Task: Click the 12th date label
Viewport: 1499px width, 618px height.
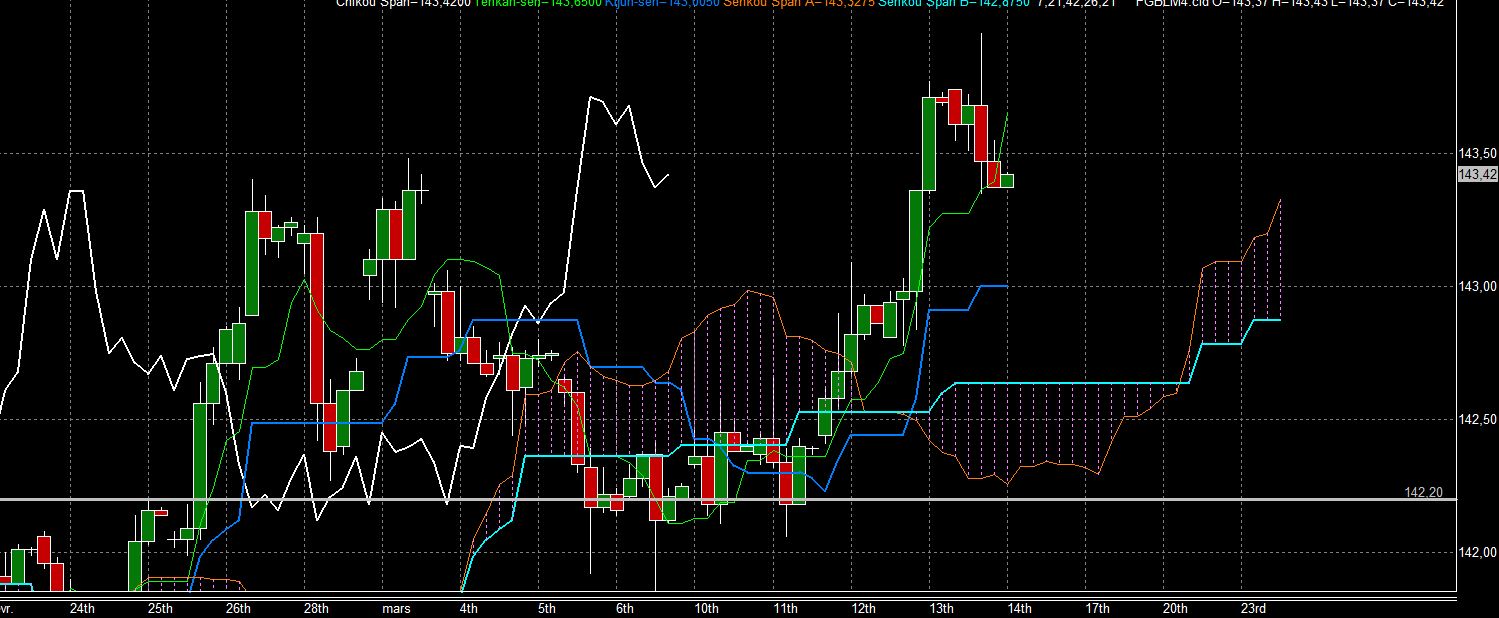Action: (863, 608)
